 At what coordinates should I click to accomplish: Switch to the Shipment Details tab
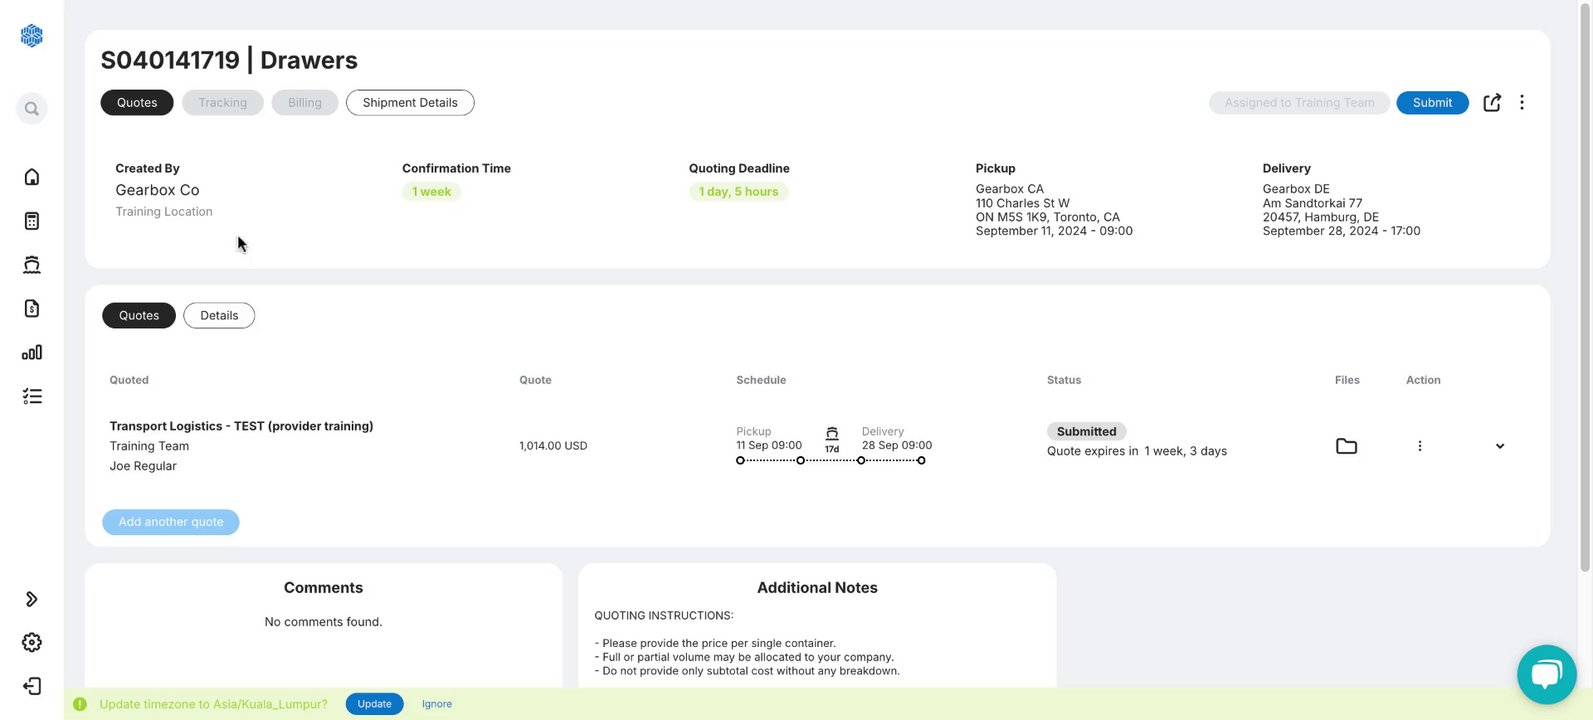tap(410, 102)
